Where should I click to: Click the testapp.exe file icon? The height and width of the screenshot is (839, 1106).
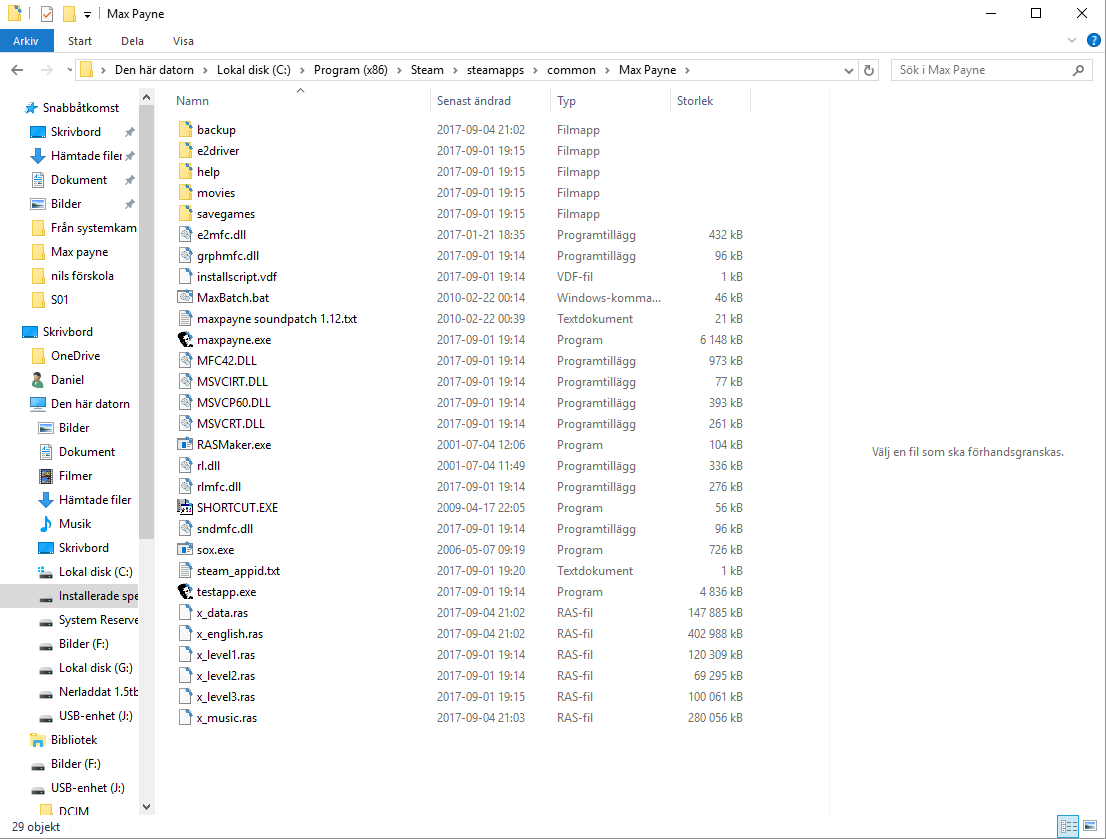click(x=185, y=591)
